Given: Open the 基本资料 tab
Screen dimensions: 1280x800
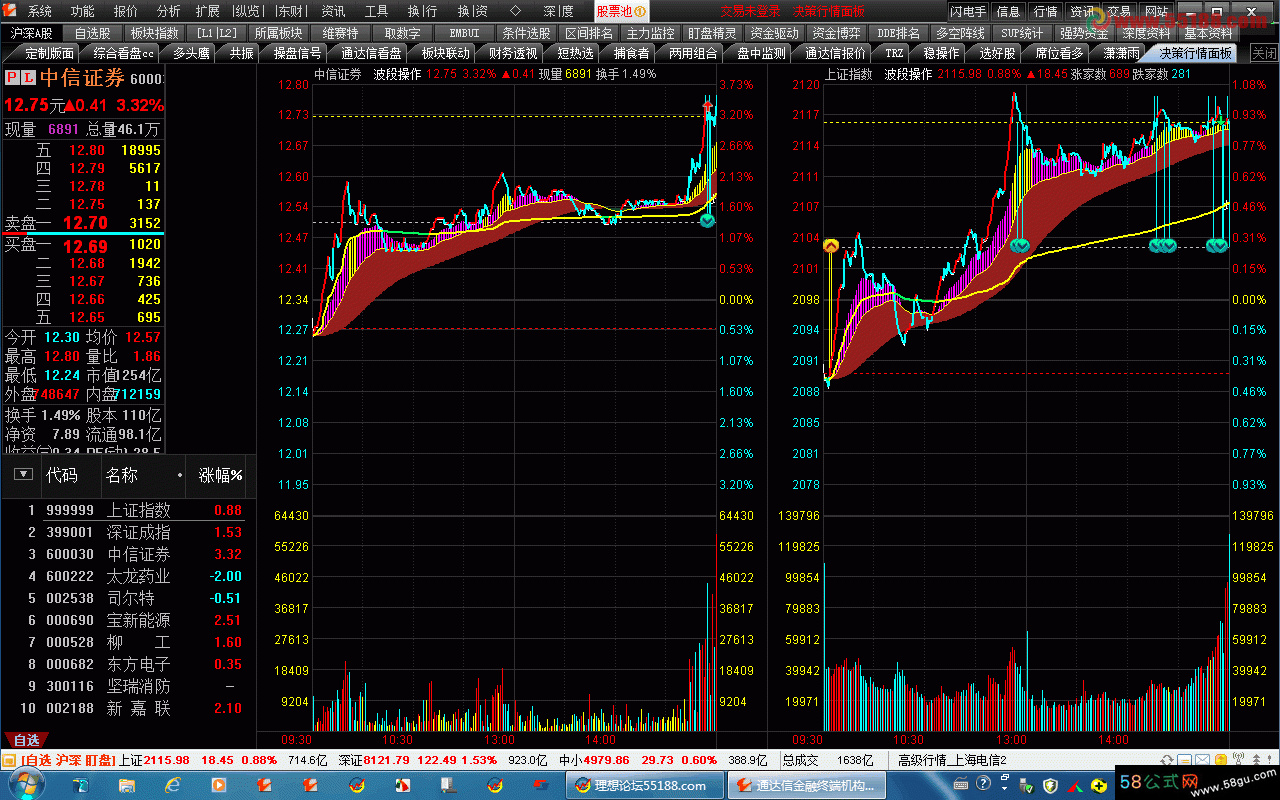Looking at the screenshot, I should [1208, 33].
